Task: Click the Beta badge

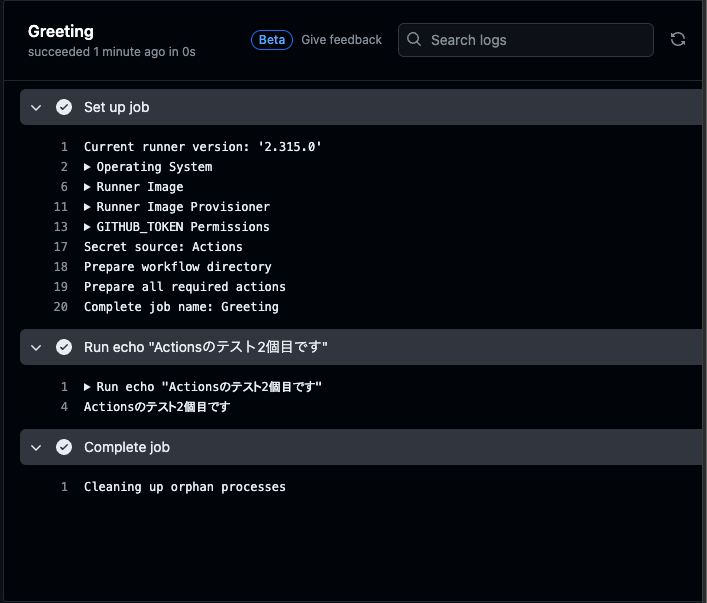Action: 272,40
